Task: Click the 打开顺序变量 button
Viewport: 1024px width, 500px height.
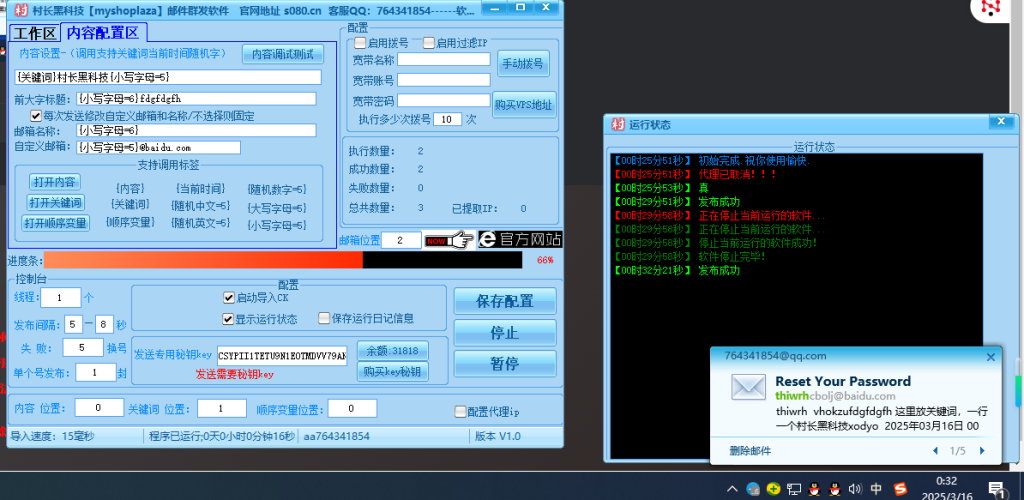Action: 56,223
